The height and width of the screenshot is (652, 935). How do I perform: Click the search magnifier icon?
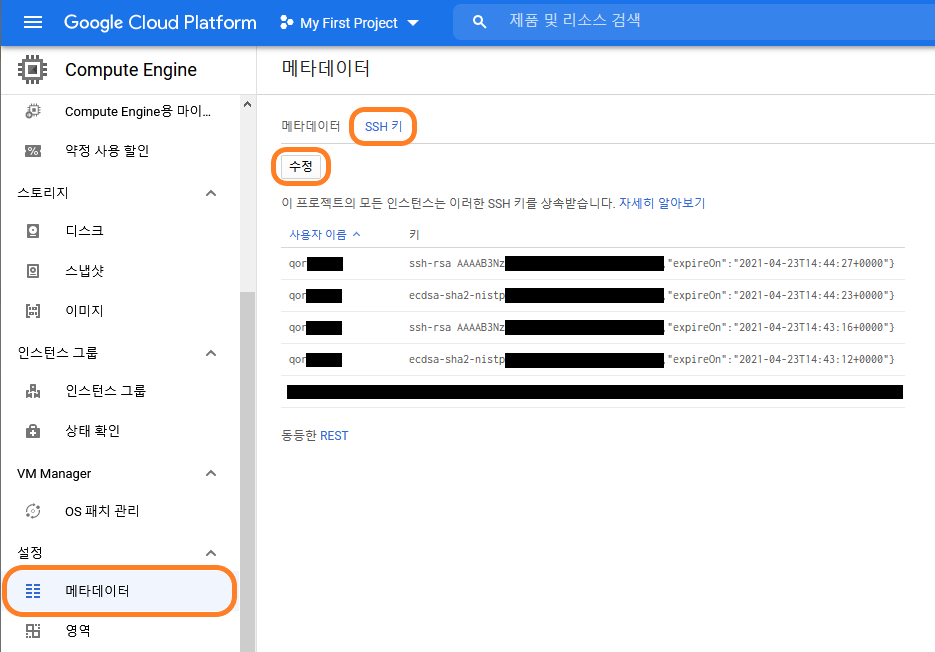[479, 22]
